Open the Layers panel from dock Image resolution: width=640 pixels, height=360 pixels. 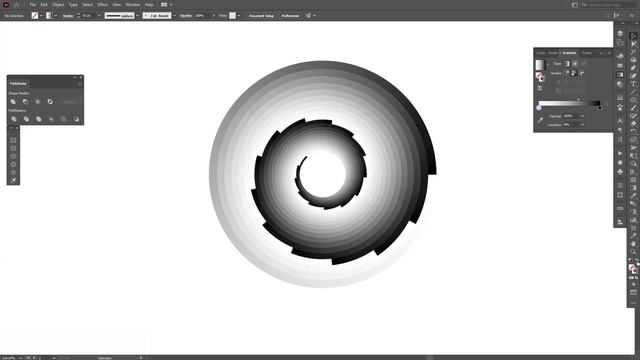pyautogui.click(x=620, y=33)
